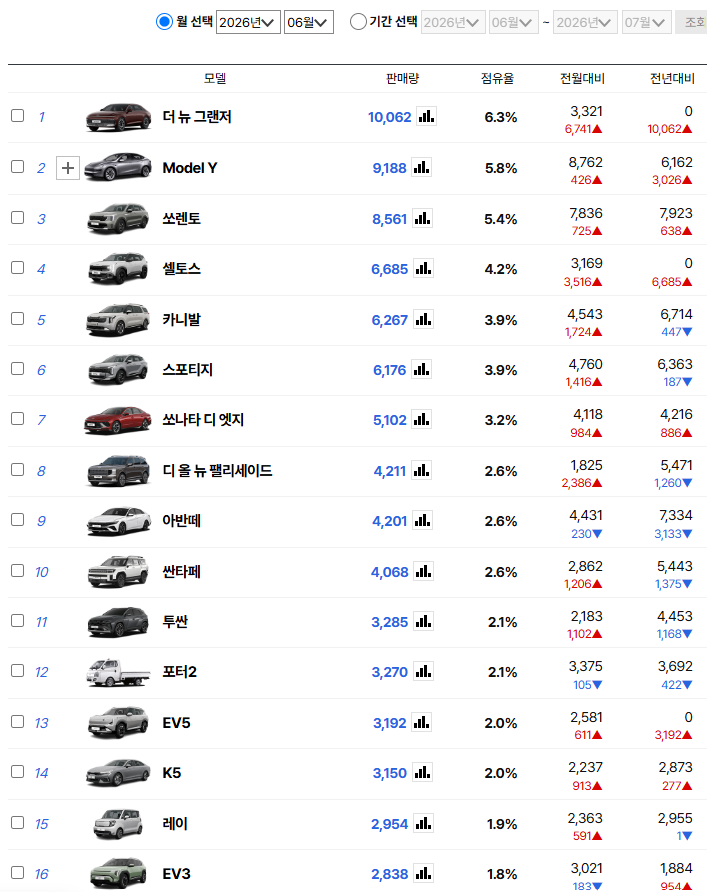Open the 쏘나타 디 엣지 model link

(x=203, y=420)
